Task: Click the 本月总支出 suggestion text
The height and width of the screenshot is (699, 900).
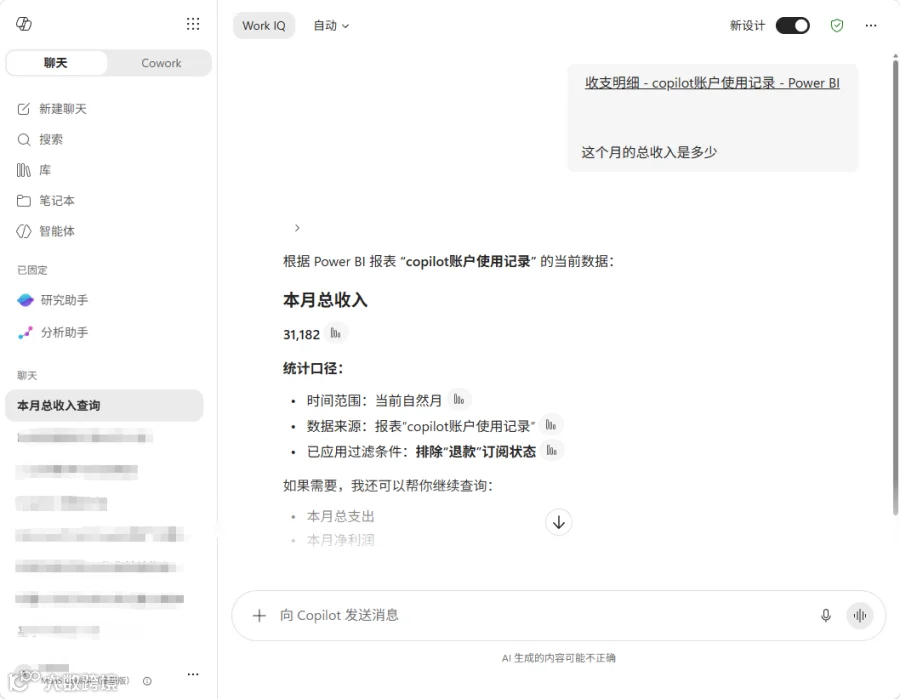Action: coord(340,516)
